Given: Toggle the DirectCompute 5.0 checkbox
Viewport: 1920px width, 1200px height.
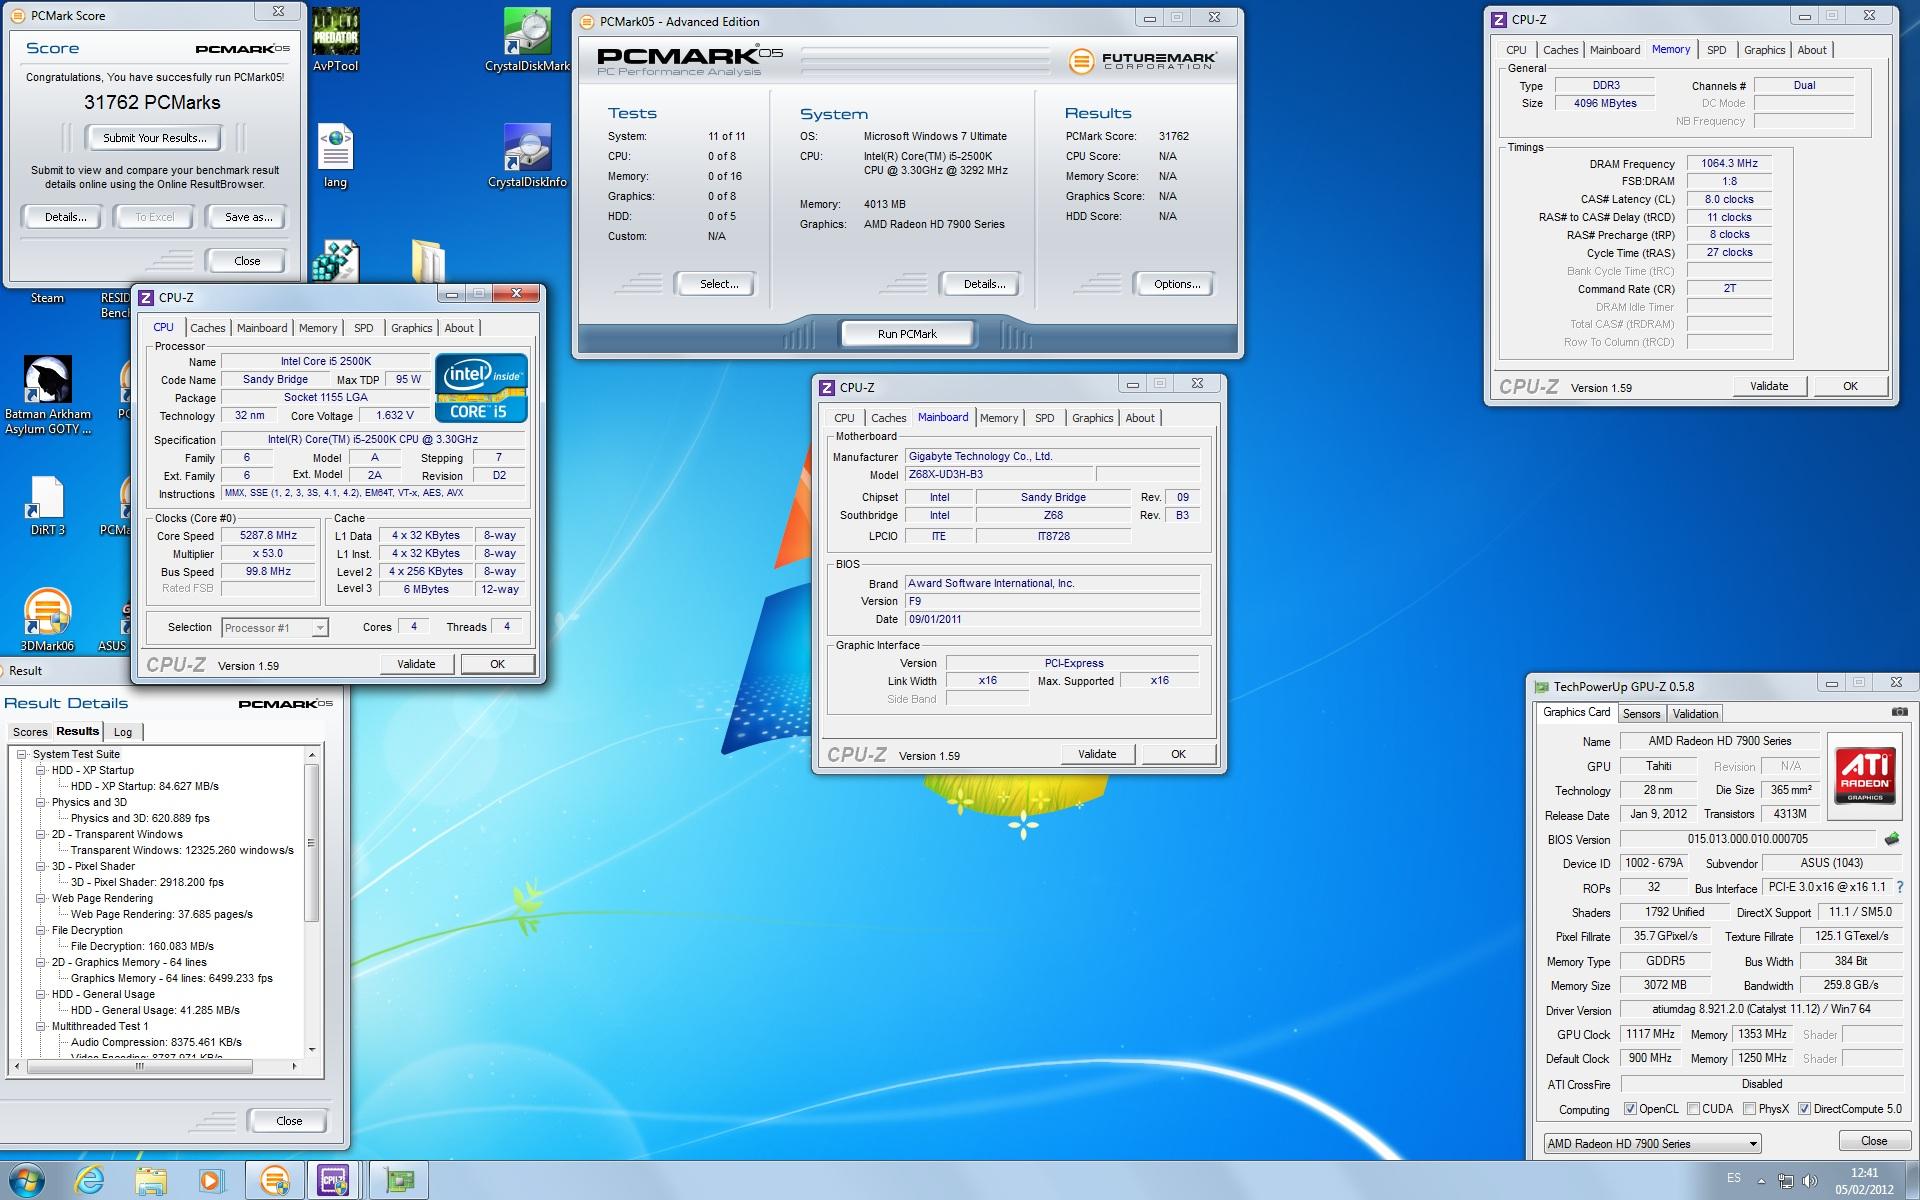Looking at the screenshot, I should tap(1804, 1108).
